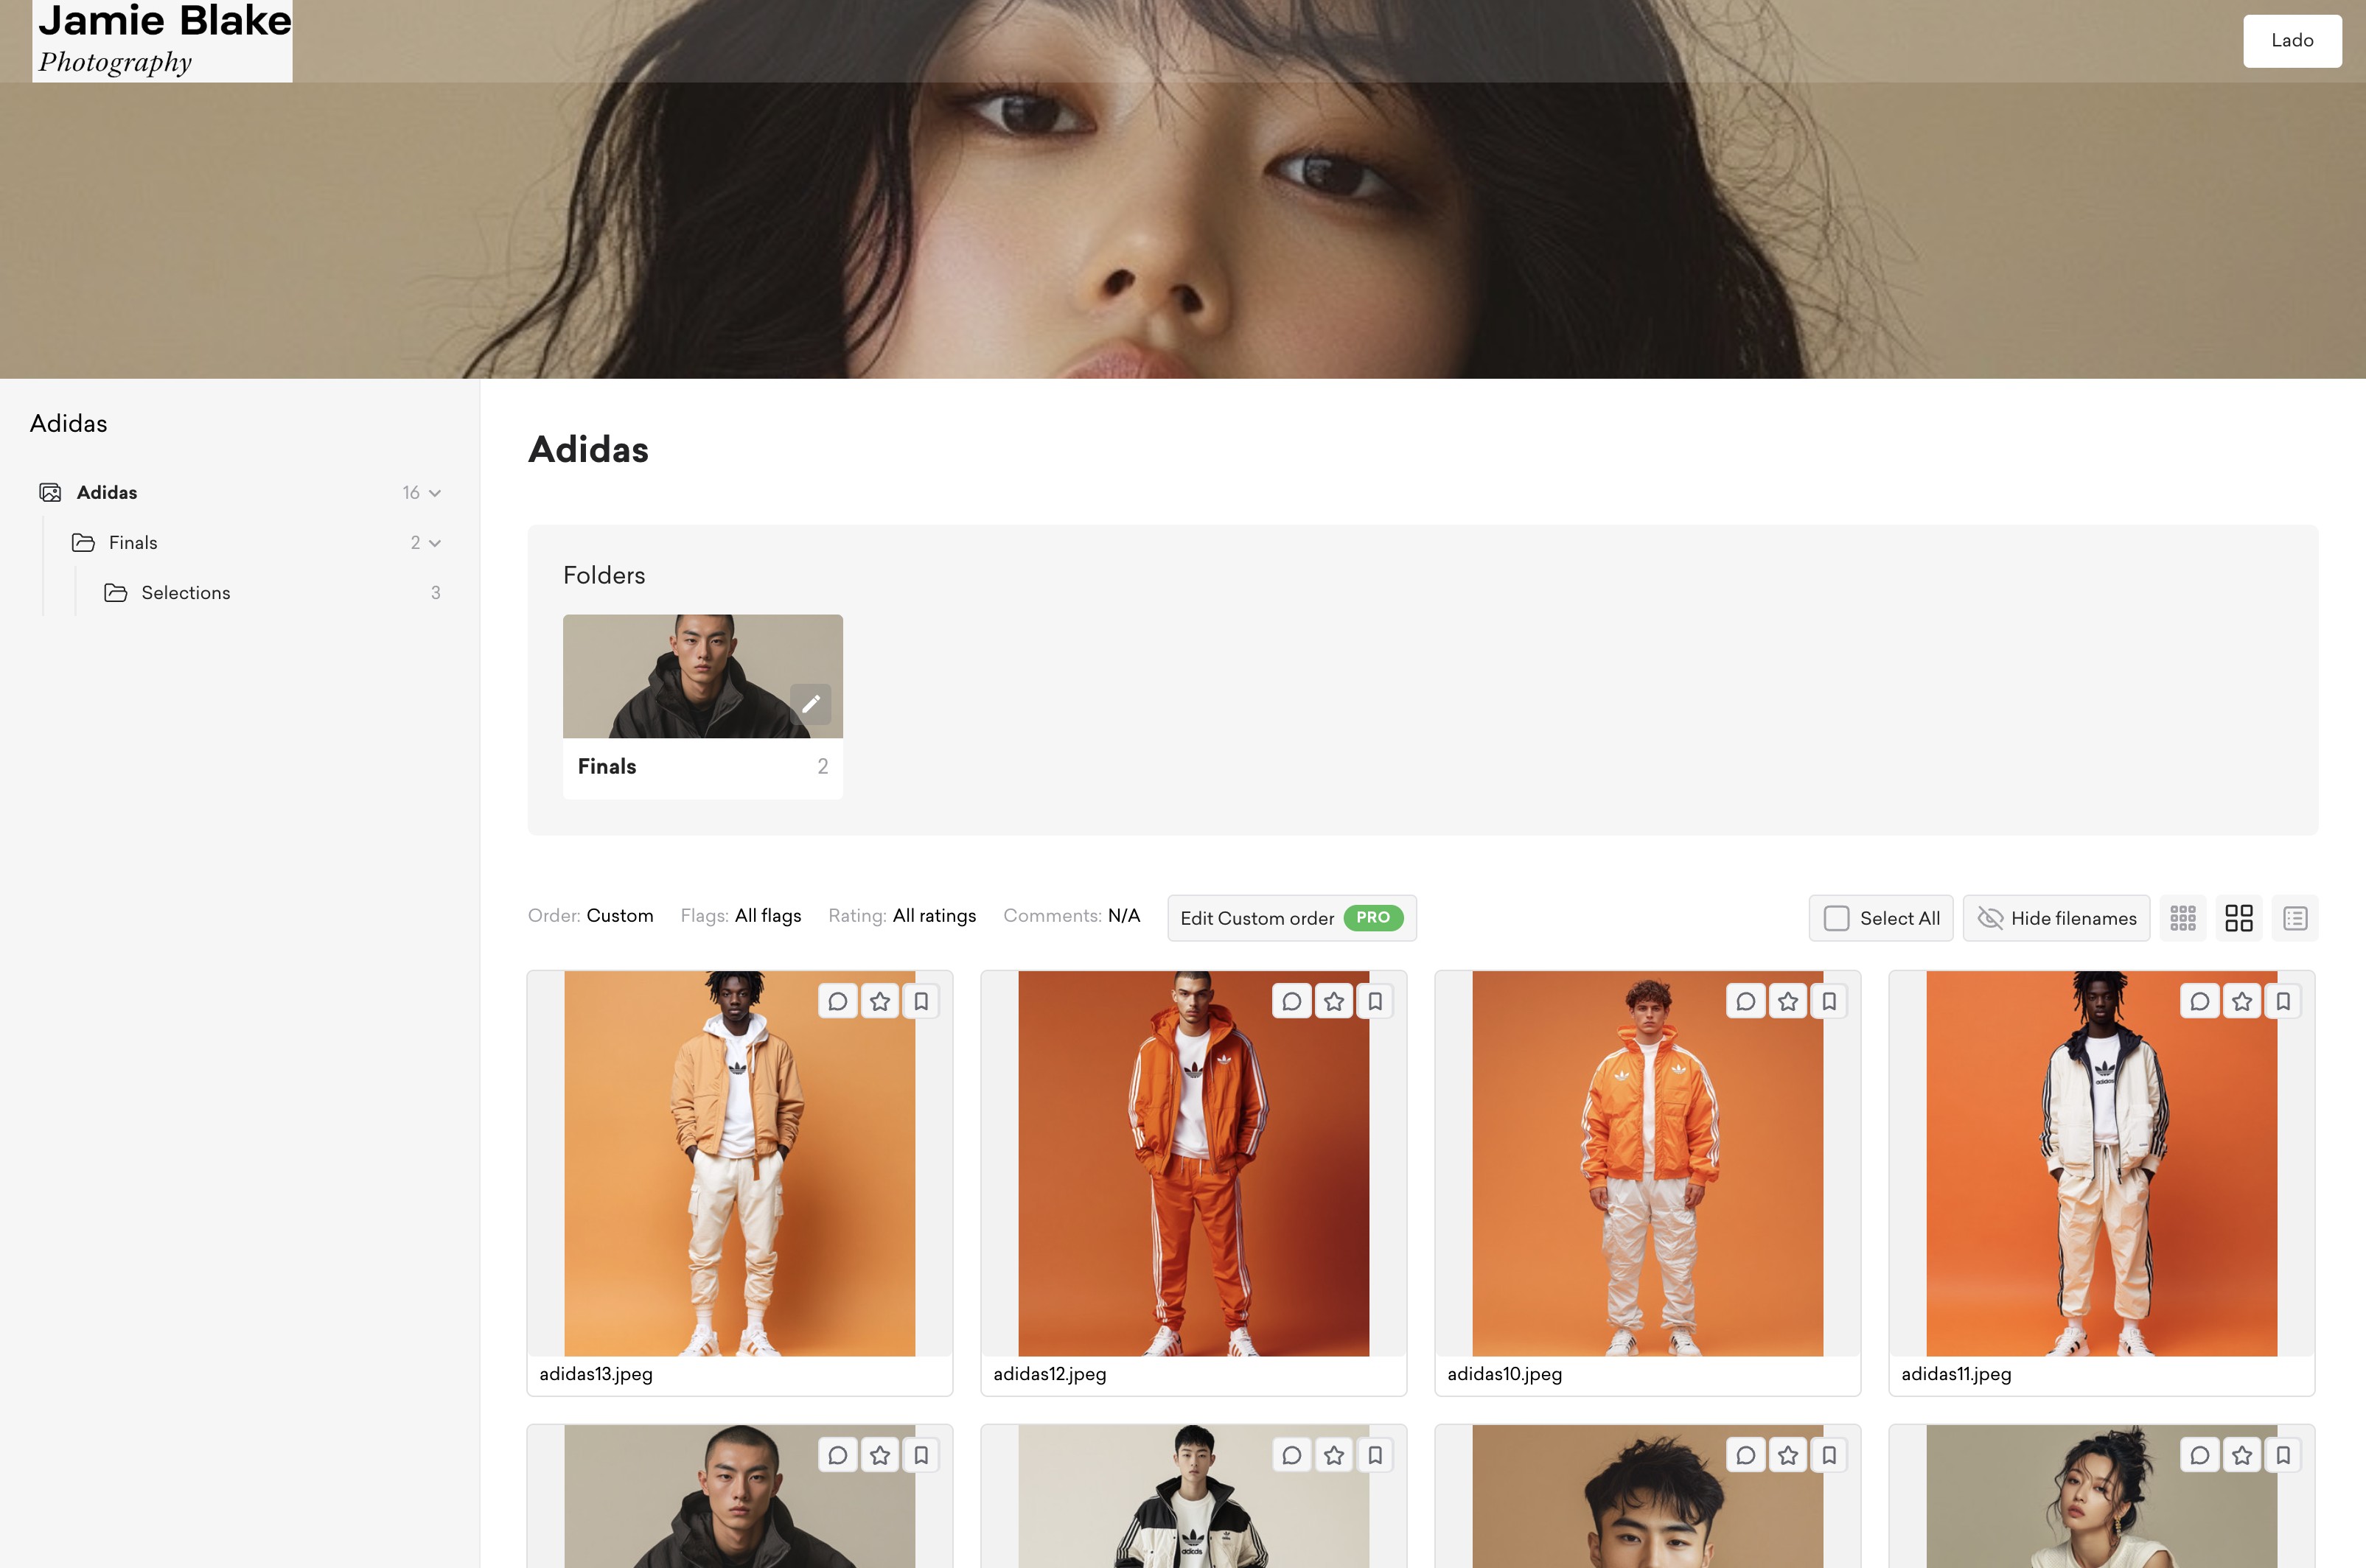The width and height of the screenshot is (2366, 1568).
Task: Click the adidas11.jpeg filename
Action: coord(1956,1374)
